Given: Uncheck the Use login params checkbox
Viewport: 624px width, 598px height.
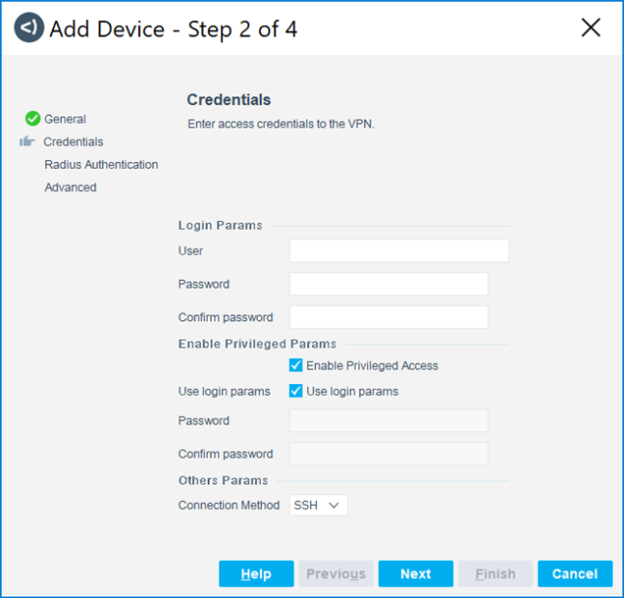Looking at the screenshot, I should pyautogui.click(x=296, y=391).
